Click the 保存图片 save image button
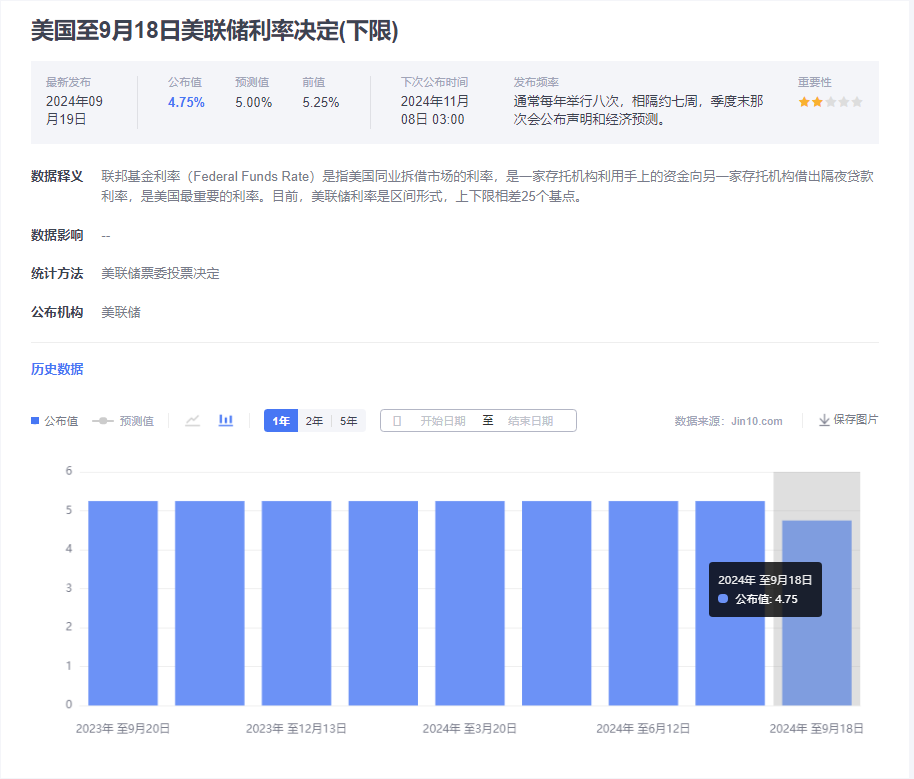 click(x=855, y=420)
